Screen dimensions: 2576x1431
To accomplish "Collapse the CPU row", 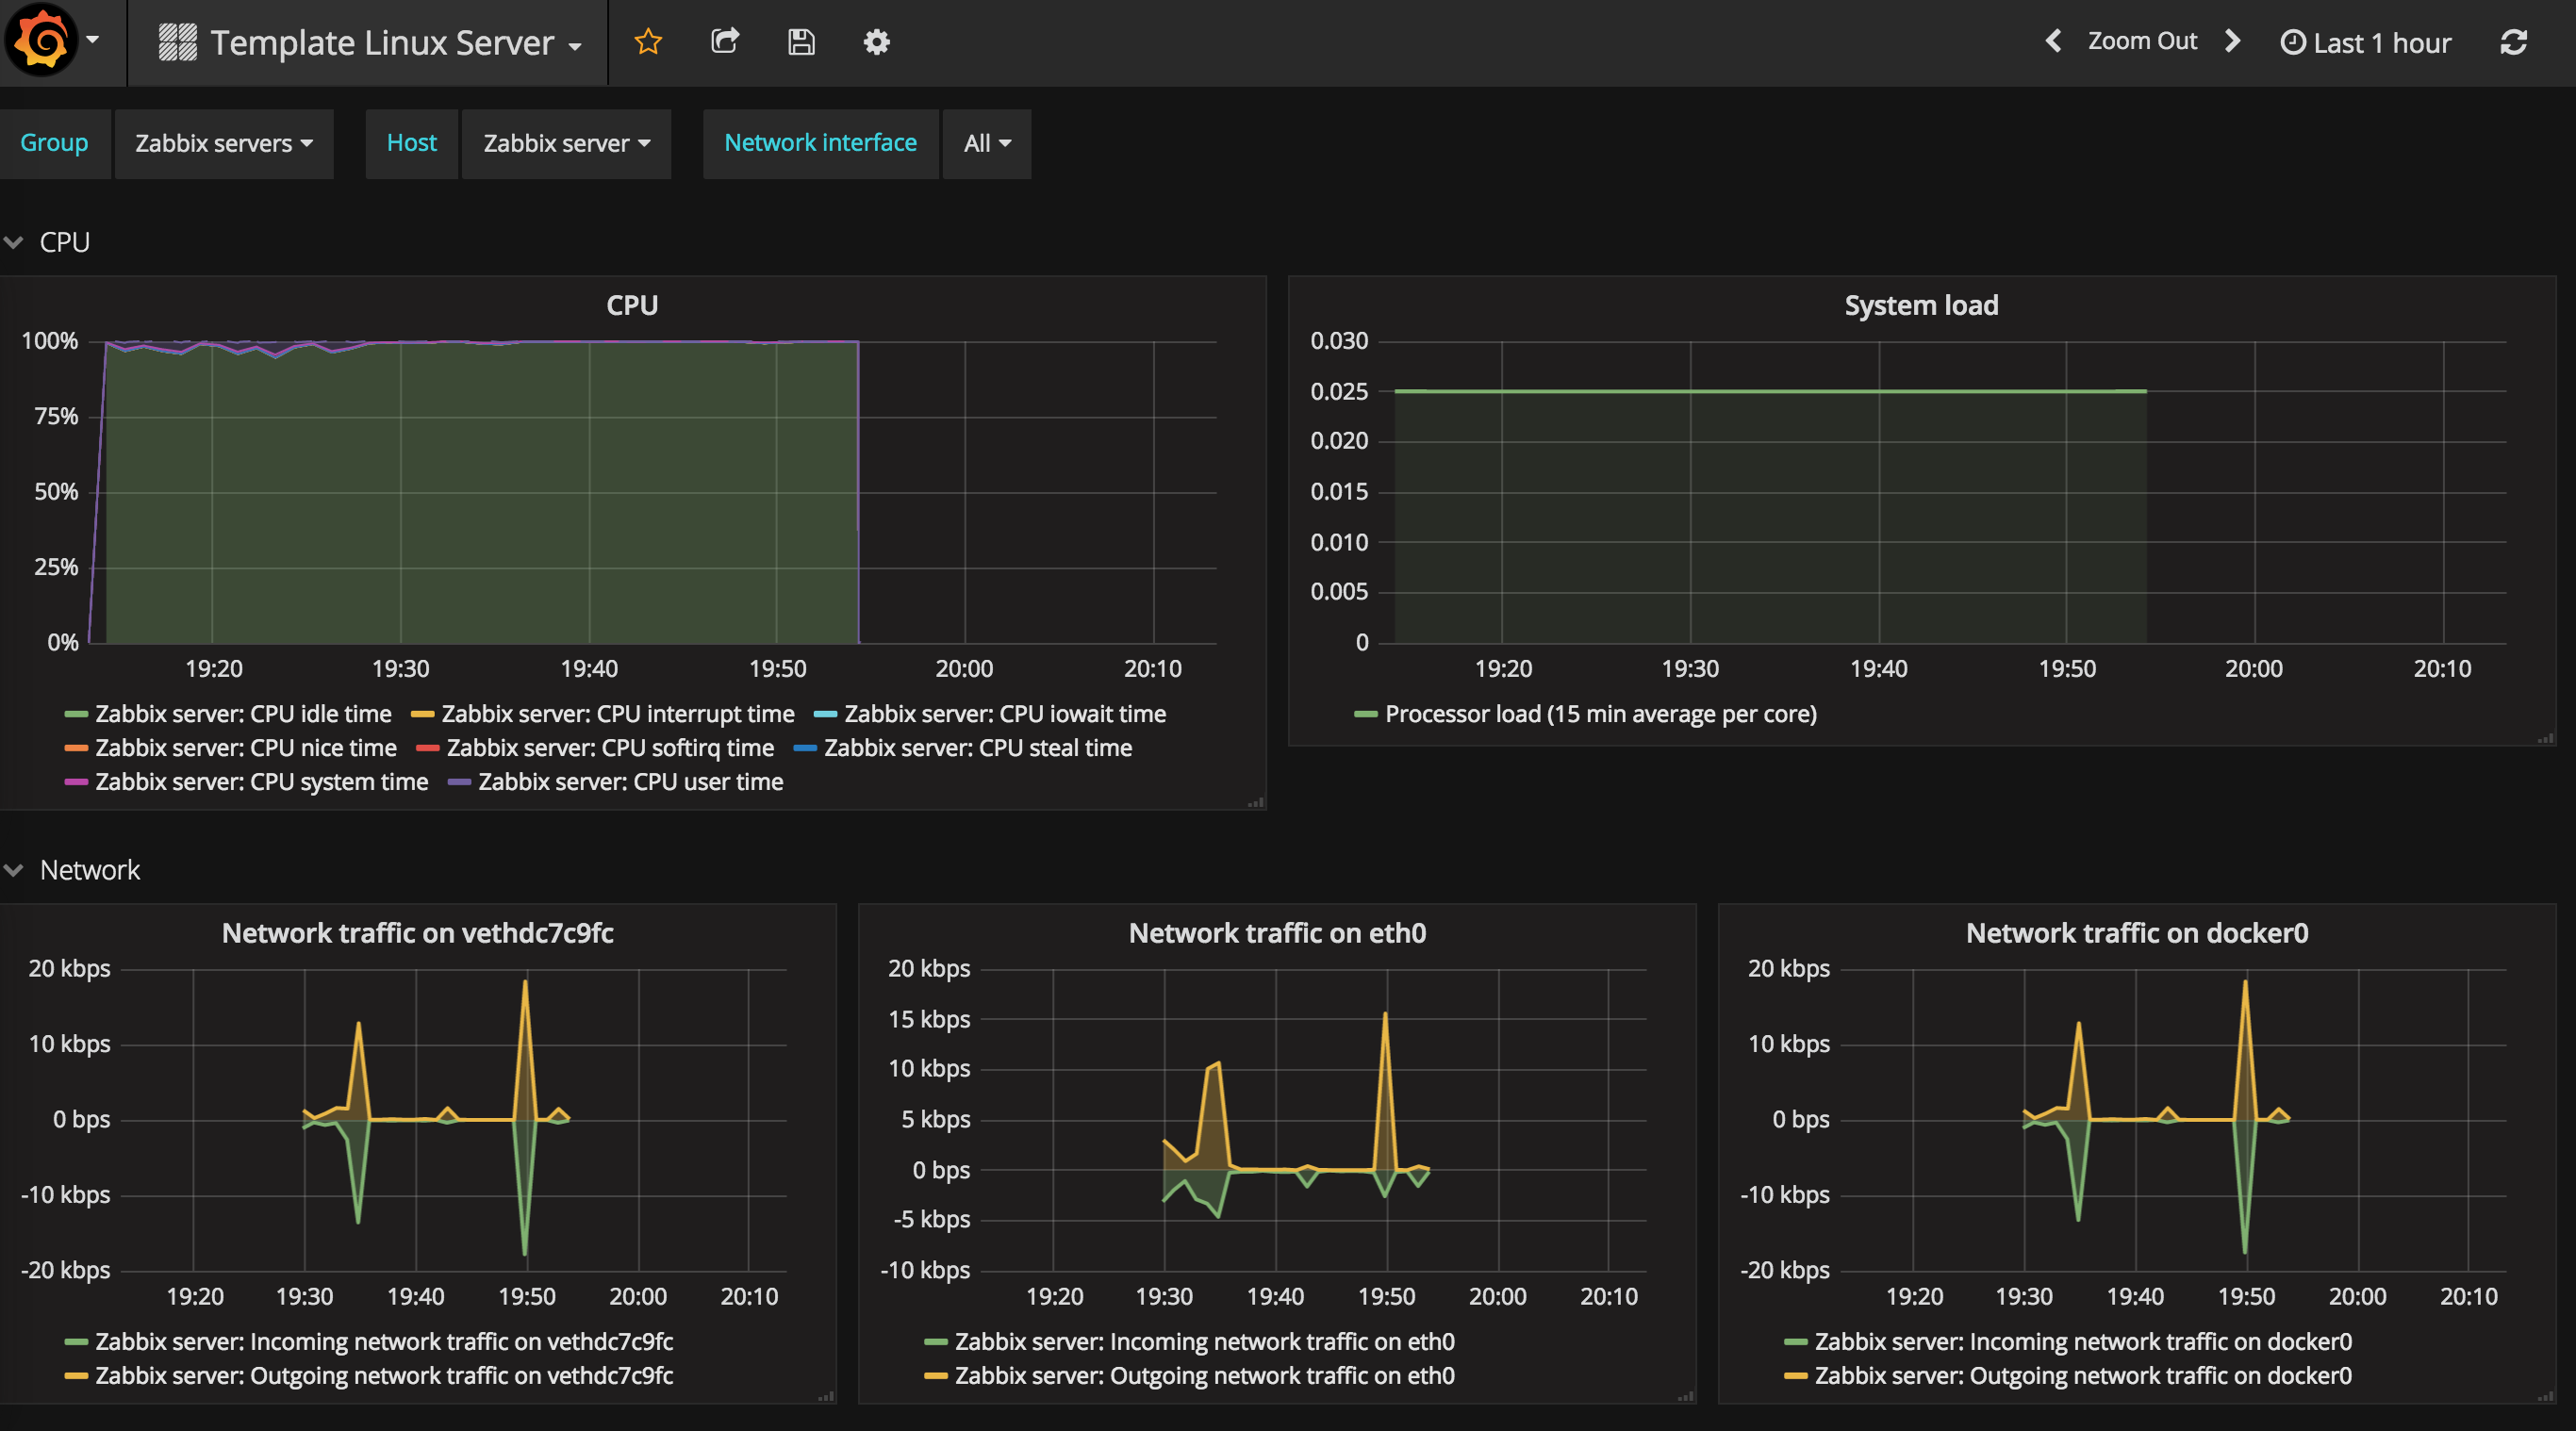I will (48, 242).
